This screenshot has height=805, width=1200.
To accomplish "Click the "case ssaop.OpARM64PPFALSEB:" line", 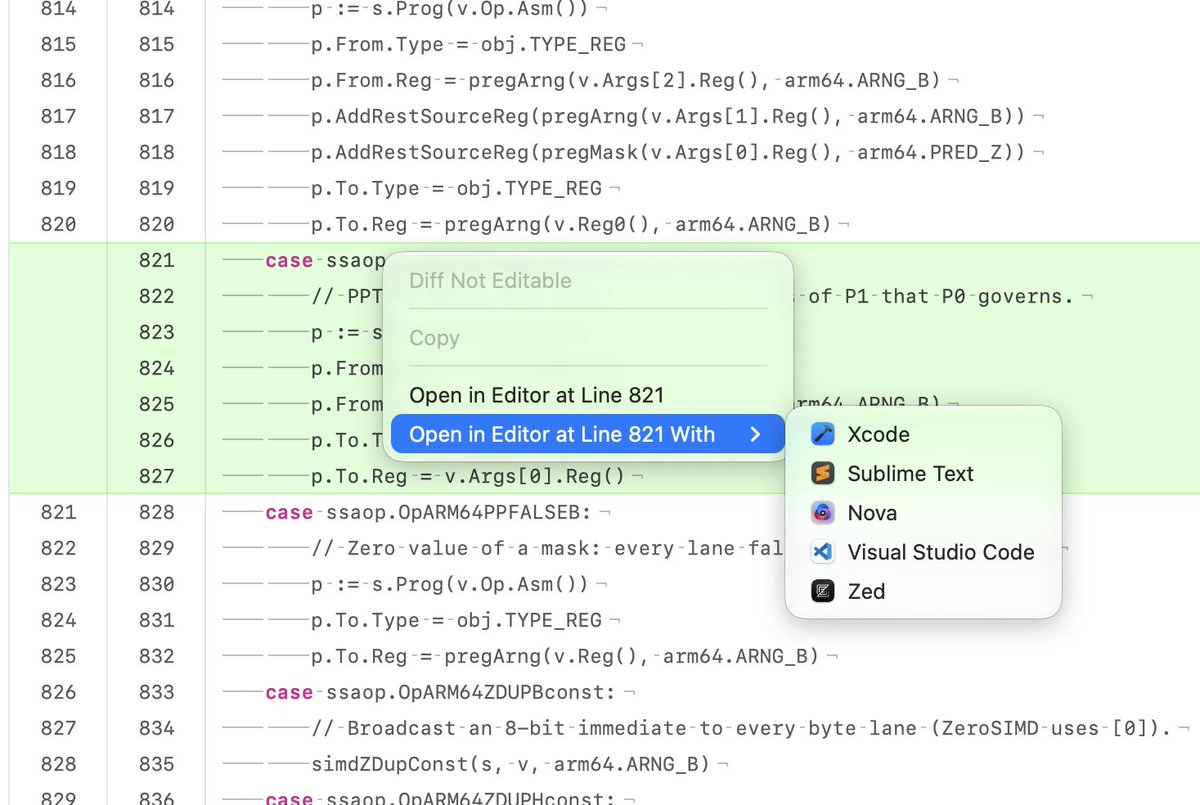I will coord(429,512).
